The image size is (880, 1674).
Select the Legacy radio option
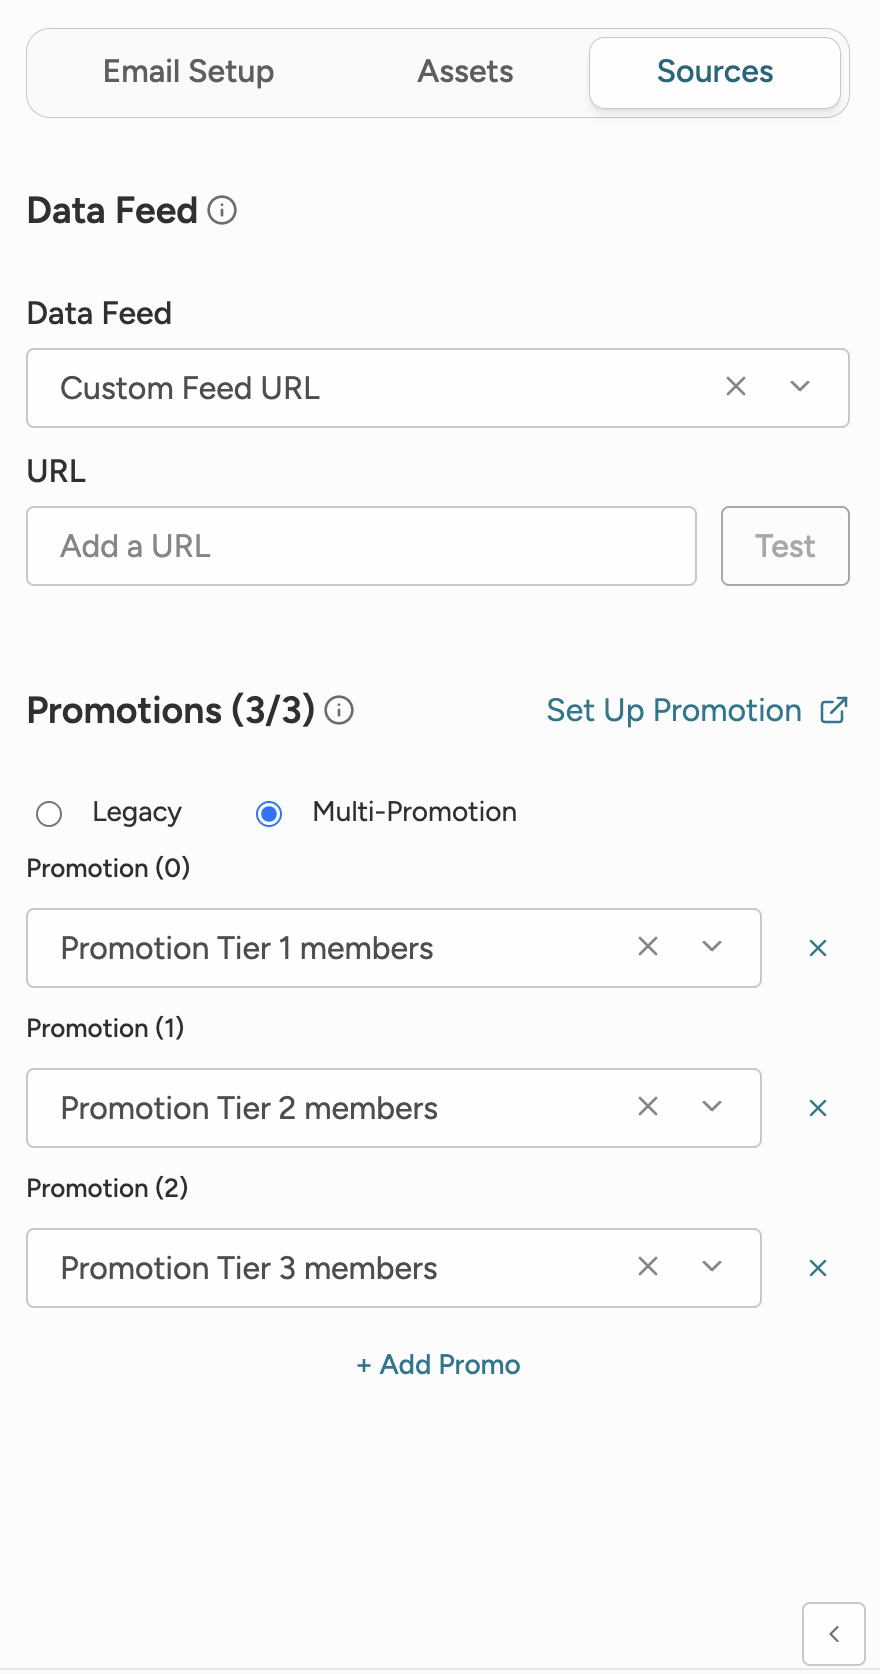(x=49, y=814)
